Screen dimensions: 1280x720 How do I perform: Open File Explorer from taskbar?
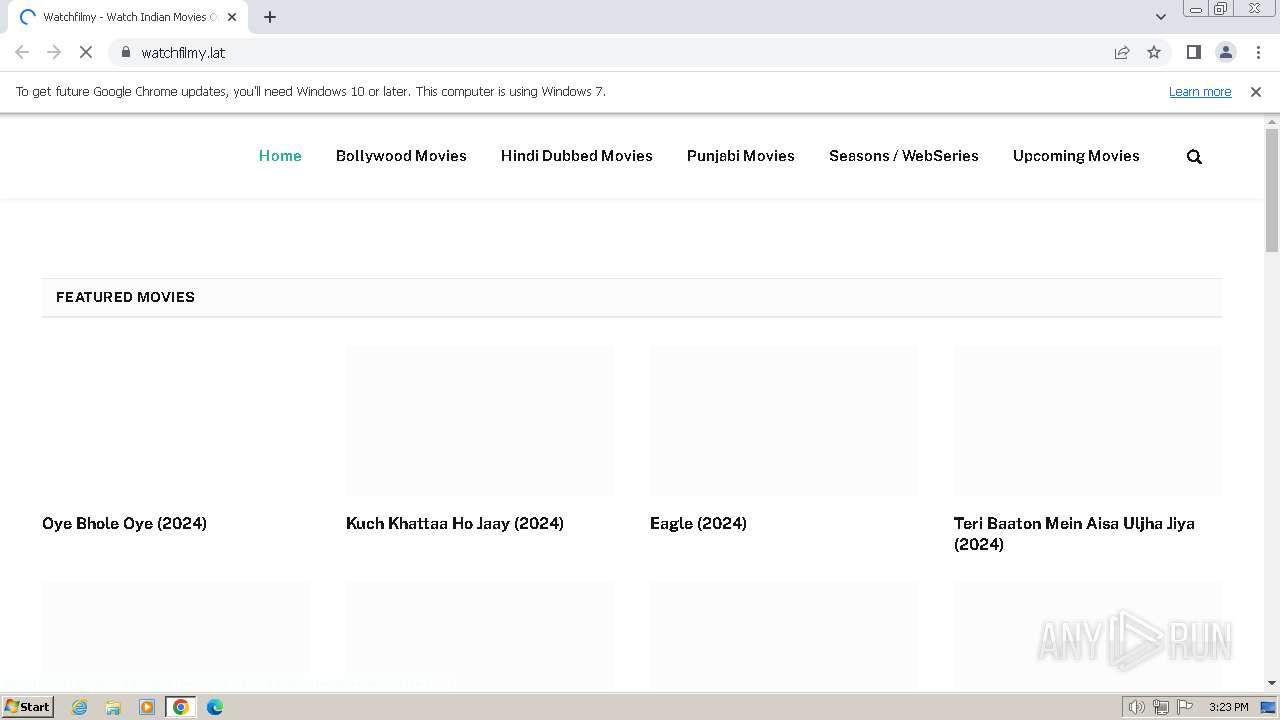point(113,707)
